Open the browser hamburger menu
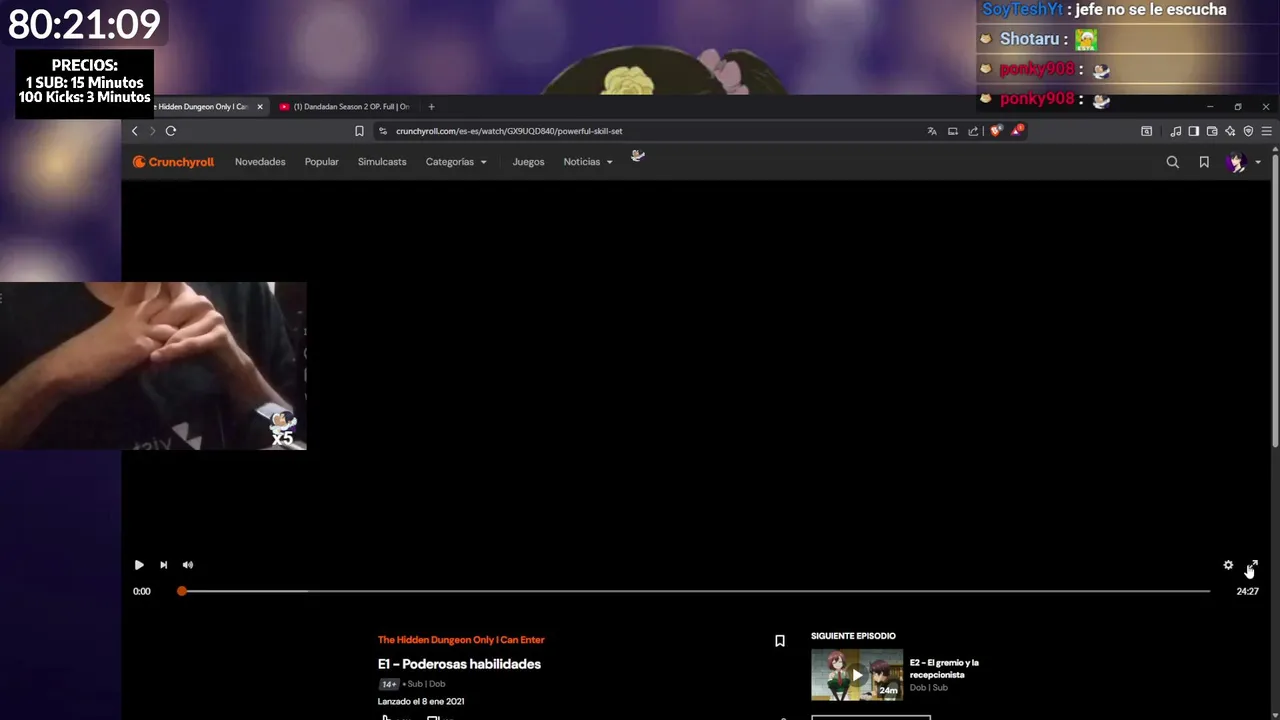1280x720 pixels. [1266, 131]
